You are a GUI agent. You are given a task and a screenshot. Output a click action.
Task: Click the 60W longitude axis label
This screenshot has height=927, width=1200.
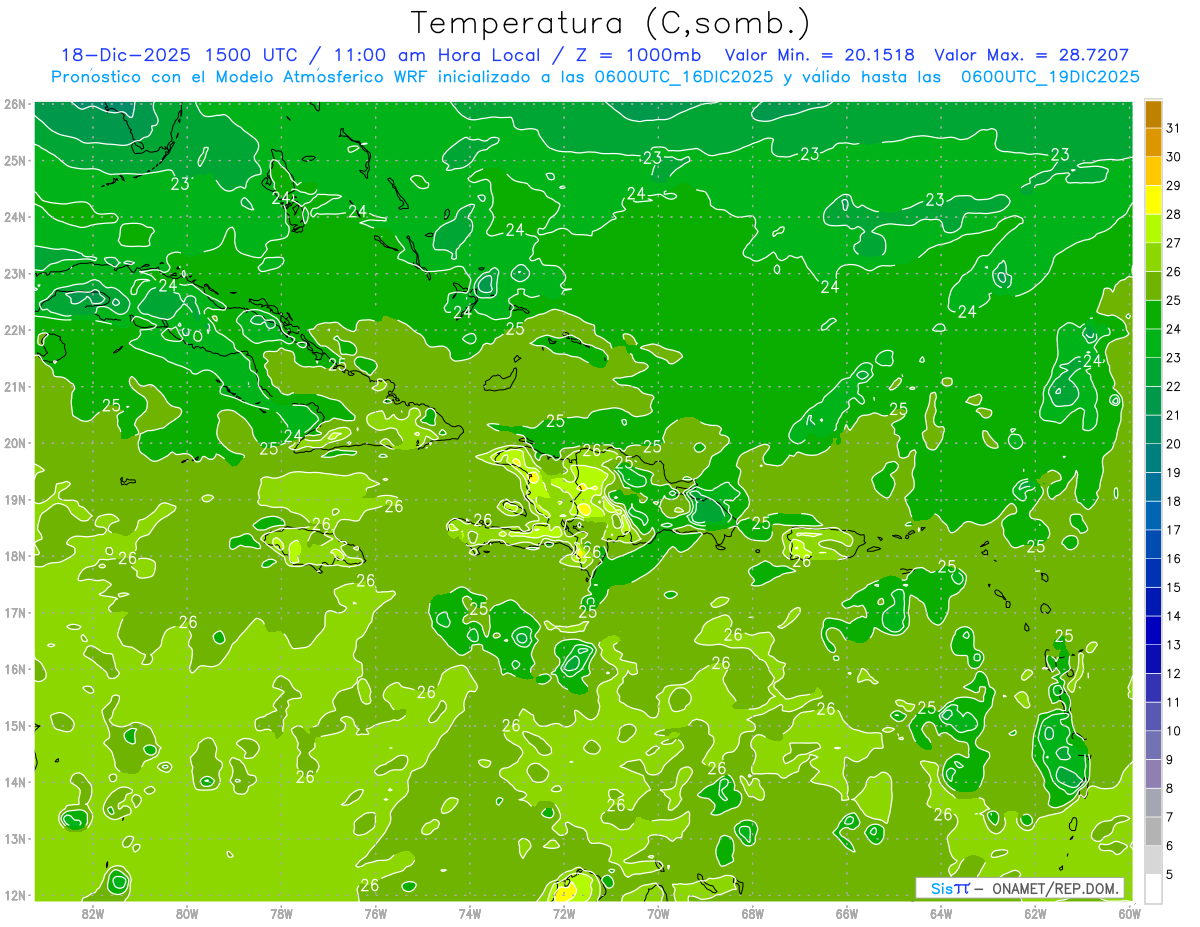click(1129, 913)
